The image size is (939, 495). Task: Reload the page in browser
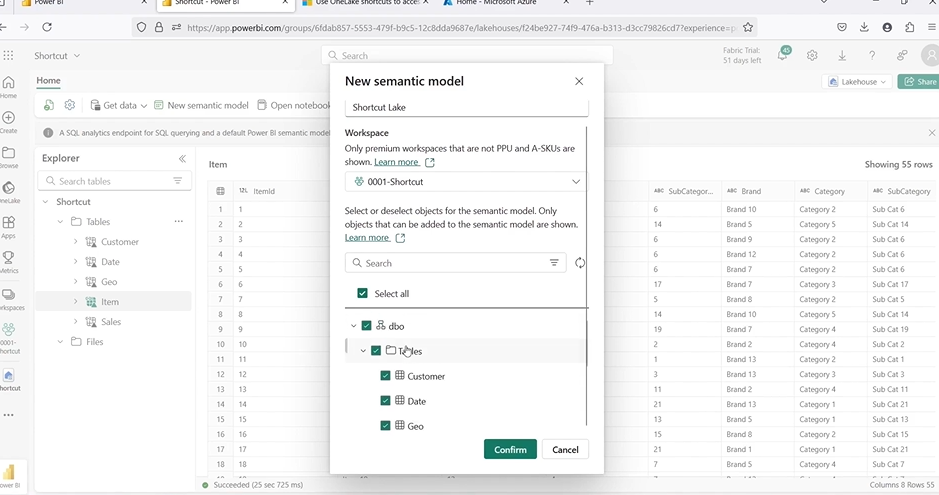pyautogui.click(x=47, y=27)
